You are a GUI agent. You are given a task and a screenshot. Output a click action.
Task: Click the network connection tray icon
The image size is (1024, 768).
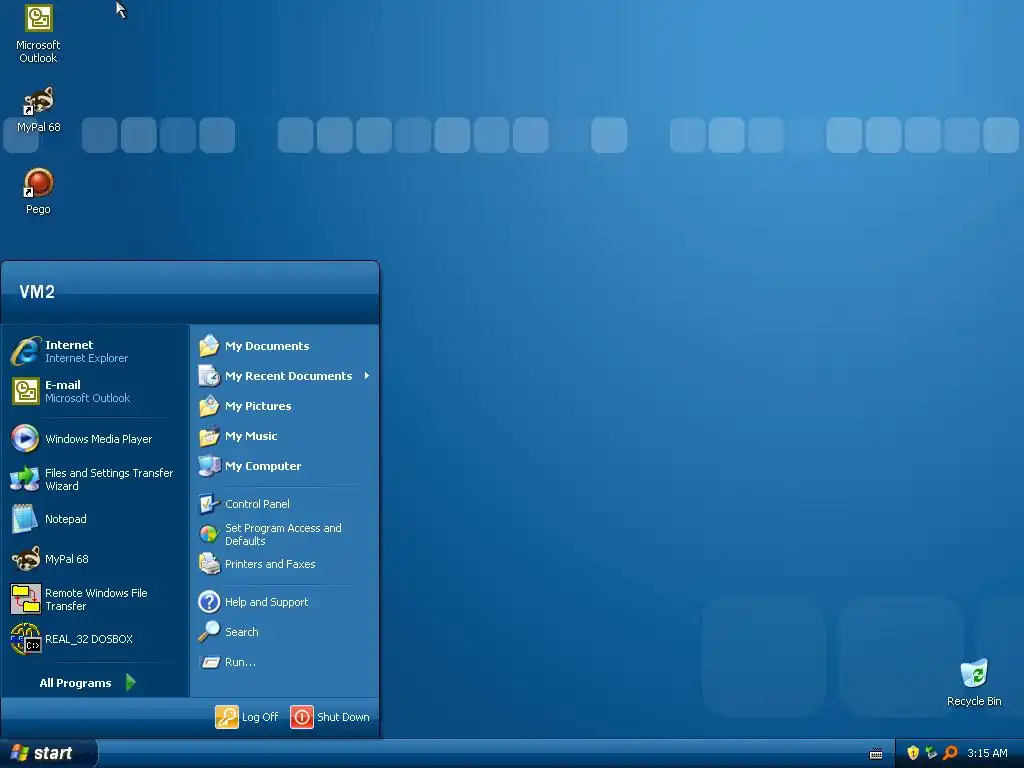(x=931, y=753)
